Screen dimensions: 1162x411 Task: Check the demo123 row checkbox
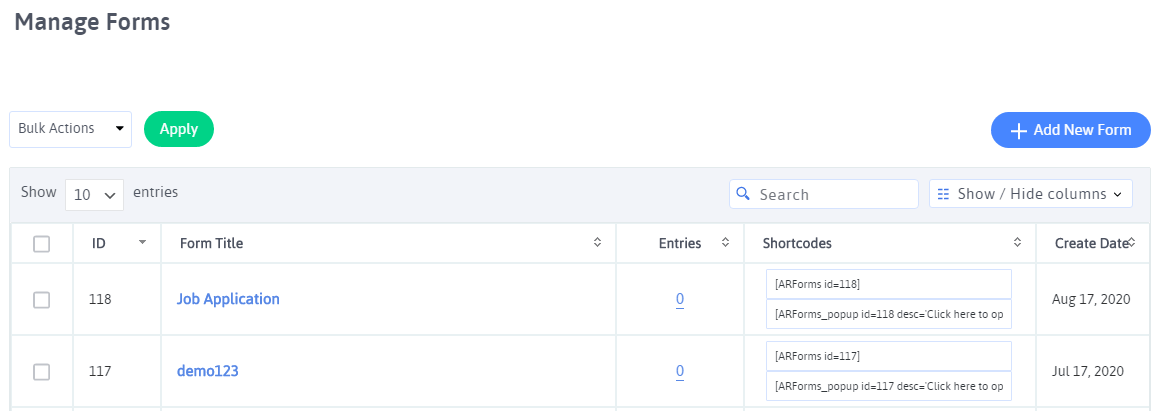point(42,372)
